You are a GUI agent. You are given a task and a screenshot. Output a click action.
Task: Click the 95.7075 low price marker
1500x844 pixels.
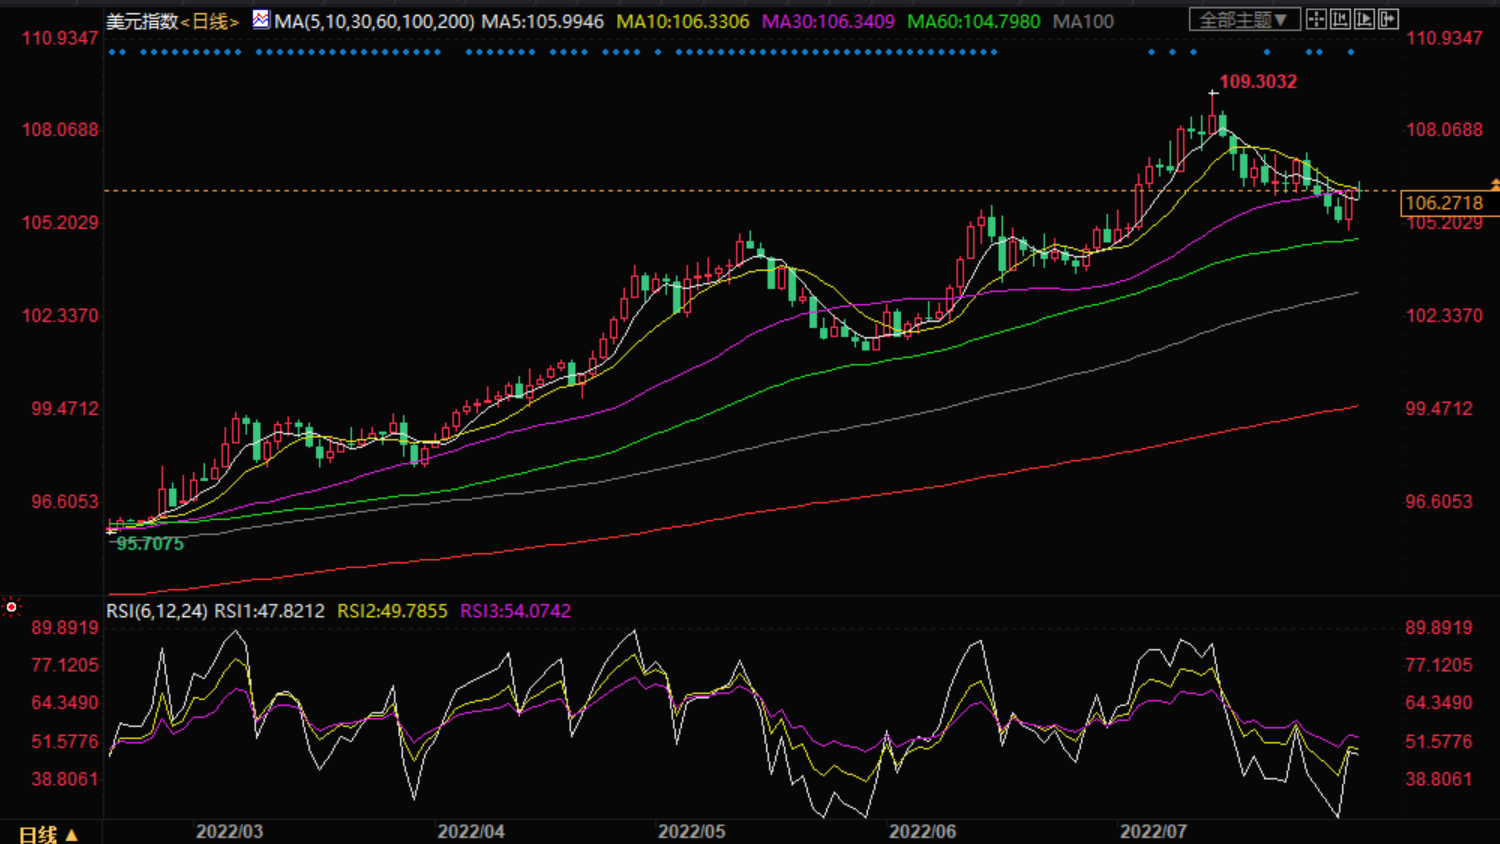[150, 544]
